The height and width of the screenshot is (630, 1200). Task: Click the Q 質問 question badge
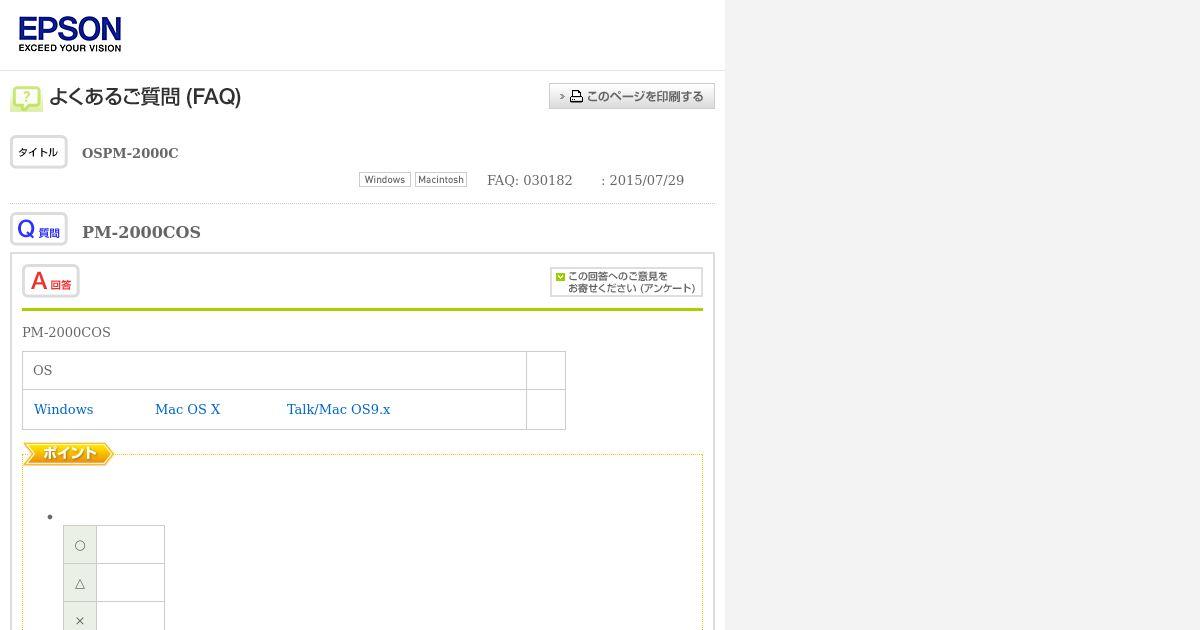pyautogui.click(x=39, y=229)
